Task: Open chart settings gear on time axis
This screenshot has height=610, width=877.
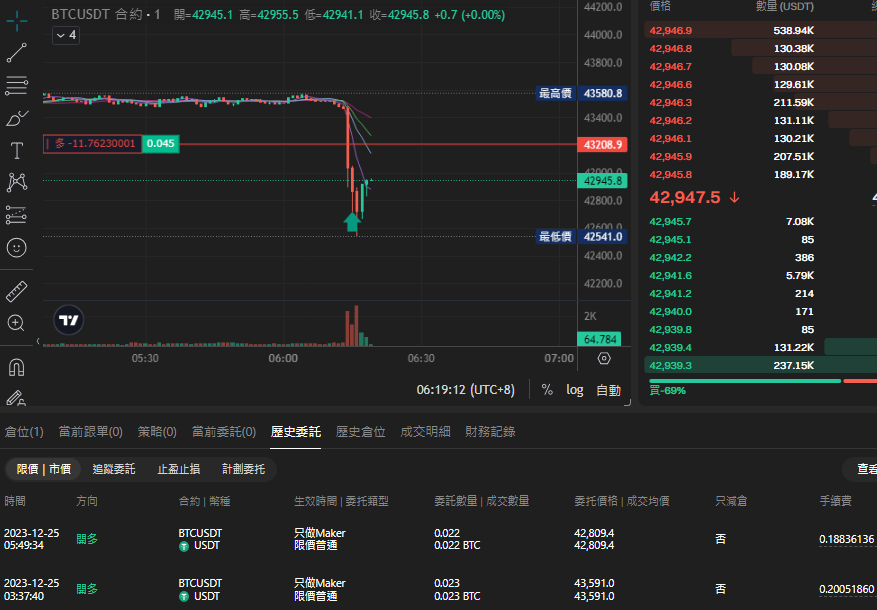Action: point(604,358)
